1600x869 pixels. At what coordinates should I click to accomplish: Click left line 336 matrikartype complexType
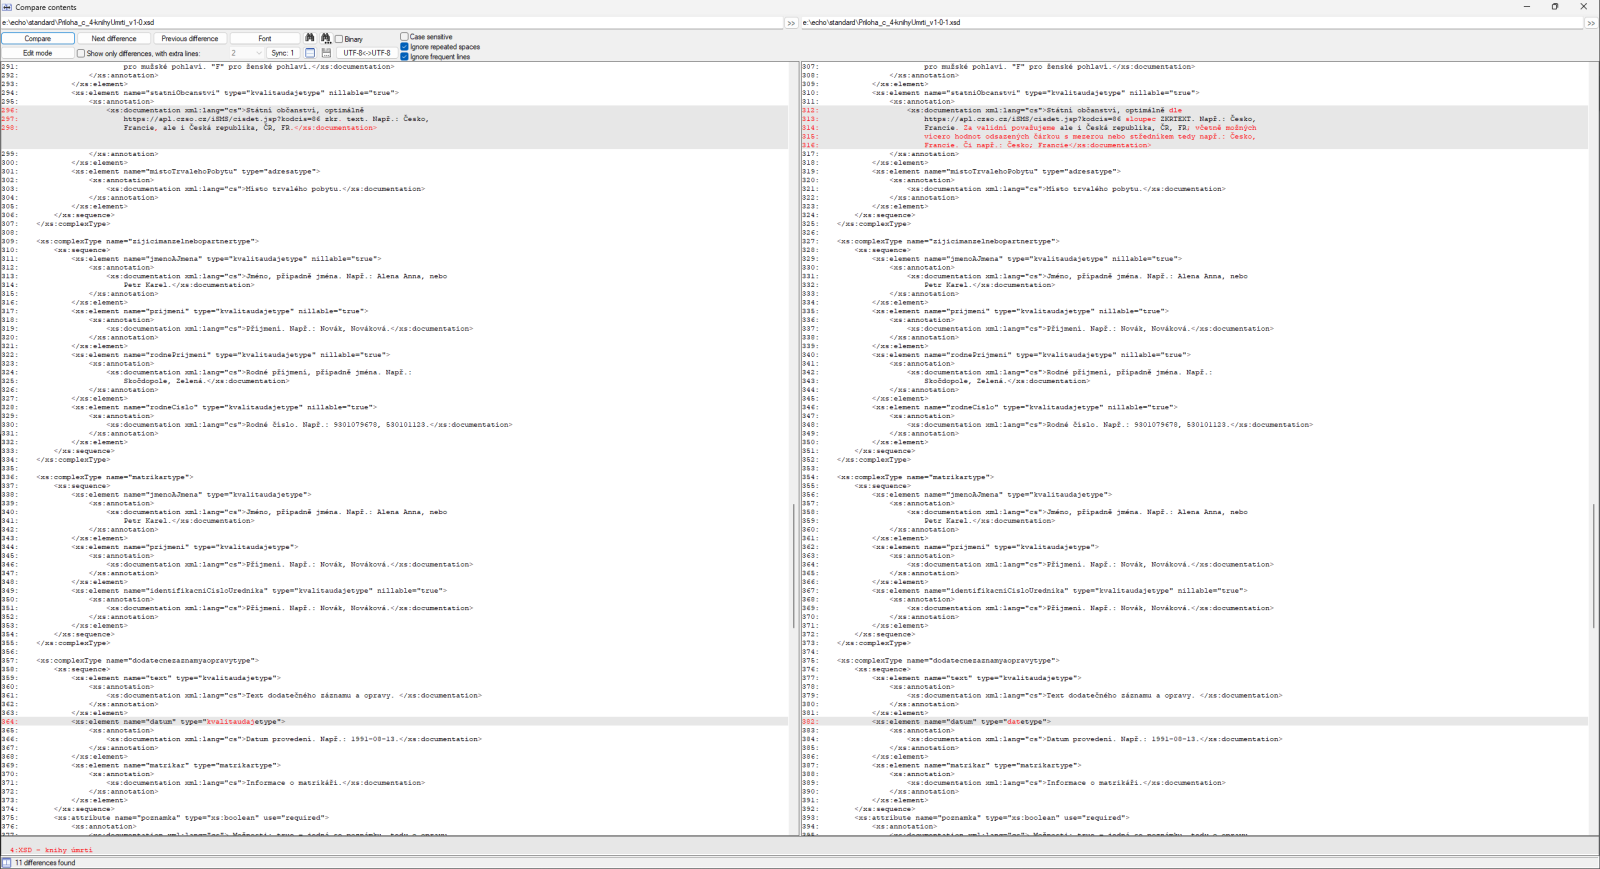point(115,477)
